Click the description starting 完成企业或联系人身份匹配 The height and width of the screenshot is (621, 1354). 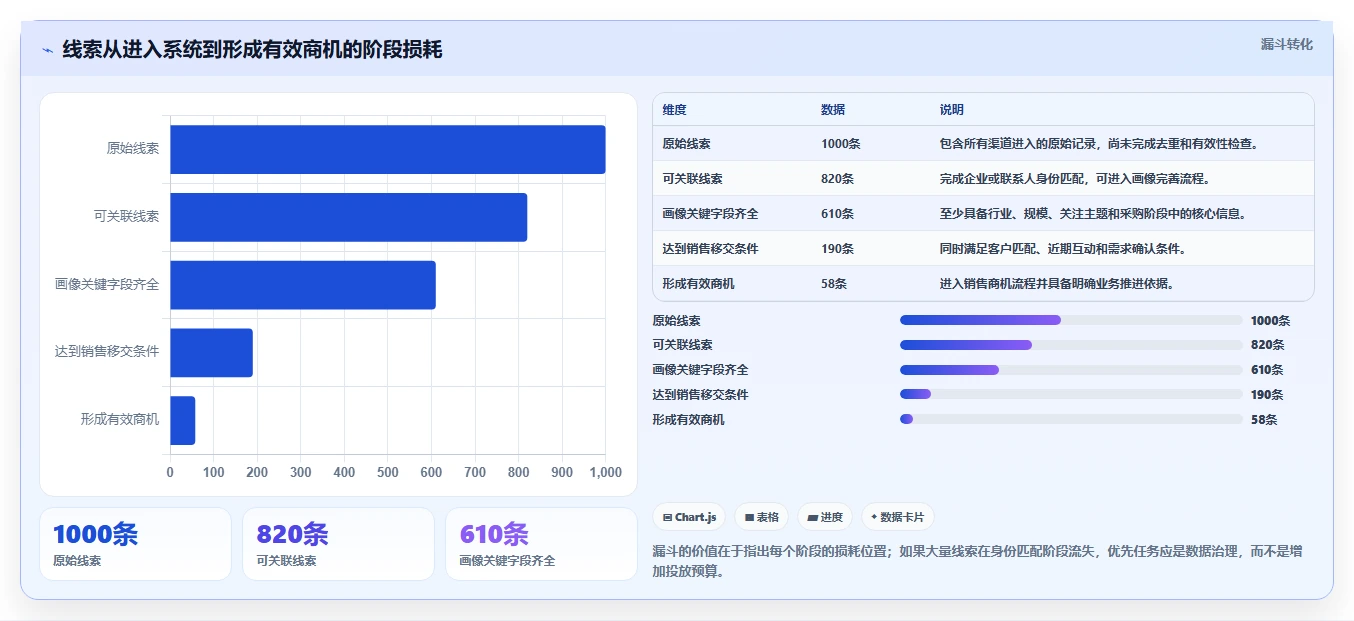point(1075,179)
